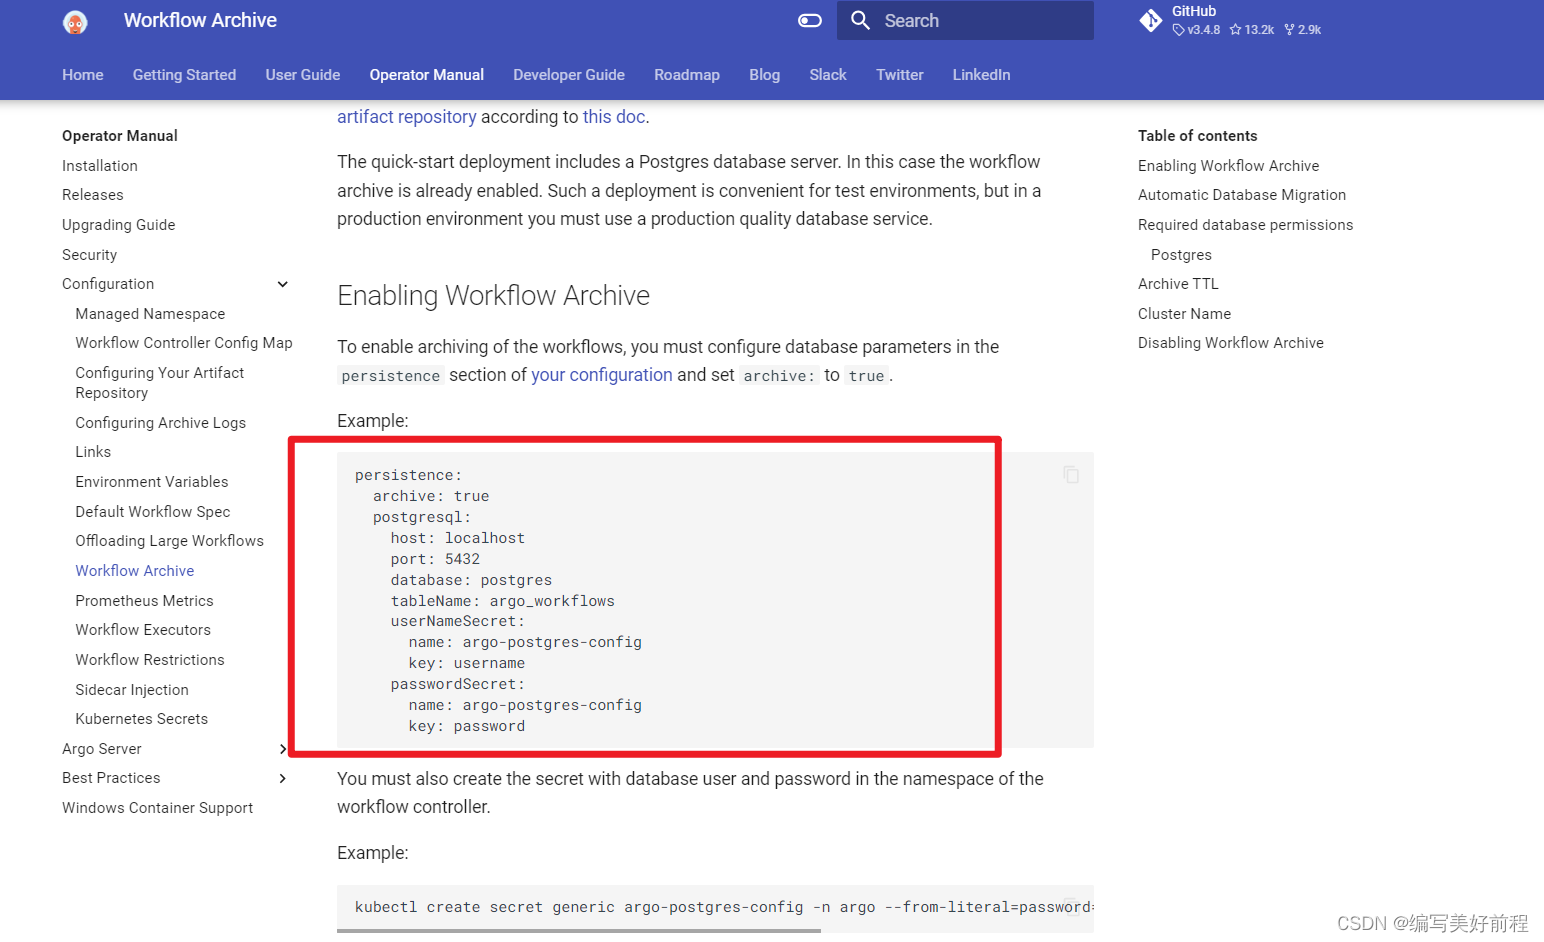1544x942 pixels.
Task: Expand the Best Practices section arrow
Action: (283, 778)
